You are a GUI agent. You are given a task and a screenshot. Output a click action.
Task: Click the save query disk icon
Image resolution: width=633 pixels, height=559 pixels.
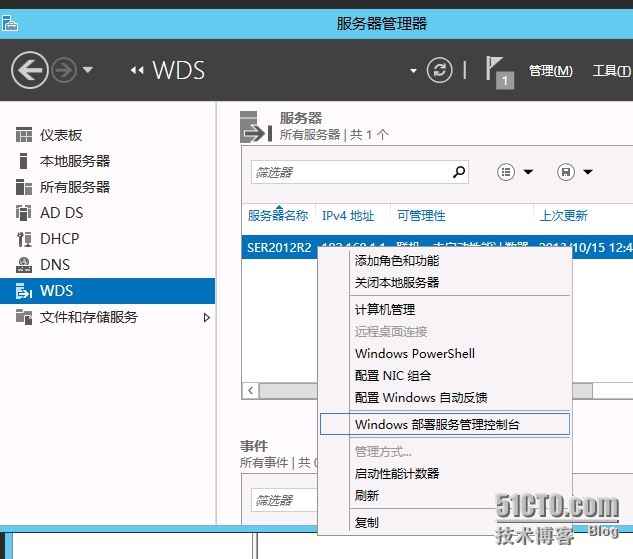tap(566, 172)
